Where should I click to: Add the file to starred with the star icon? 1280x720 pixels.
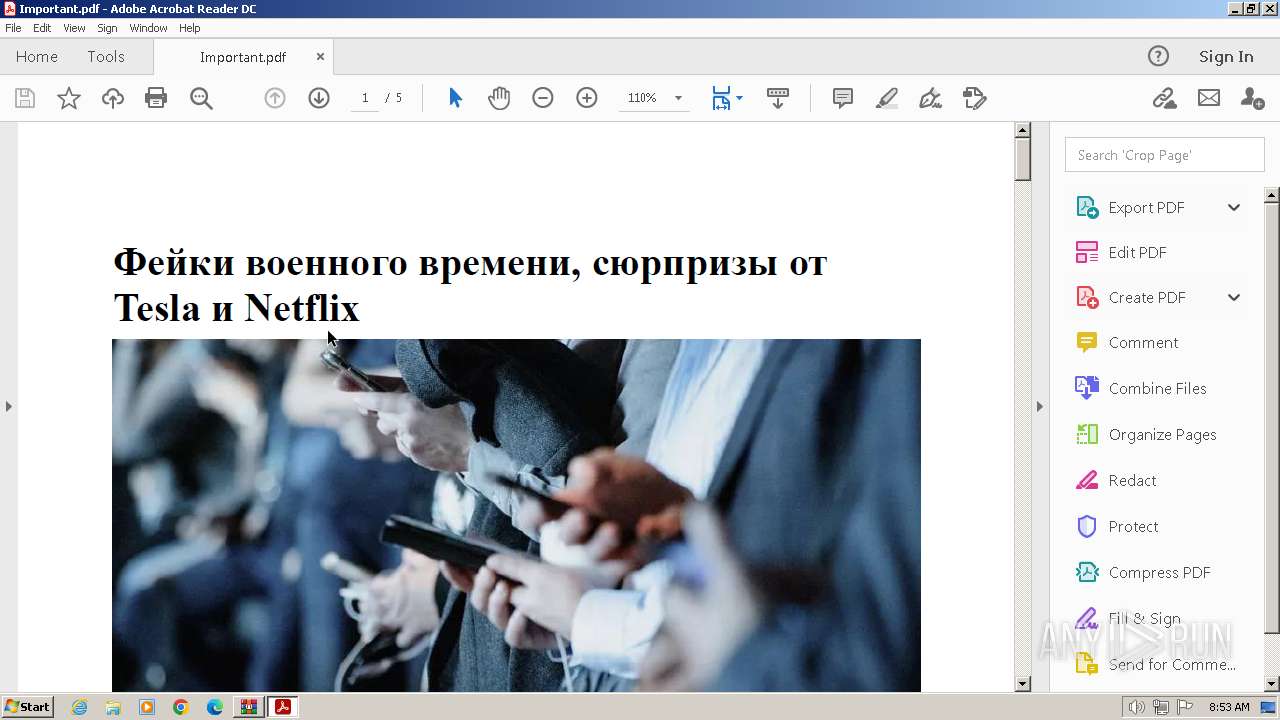(x=69, y=98)
